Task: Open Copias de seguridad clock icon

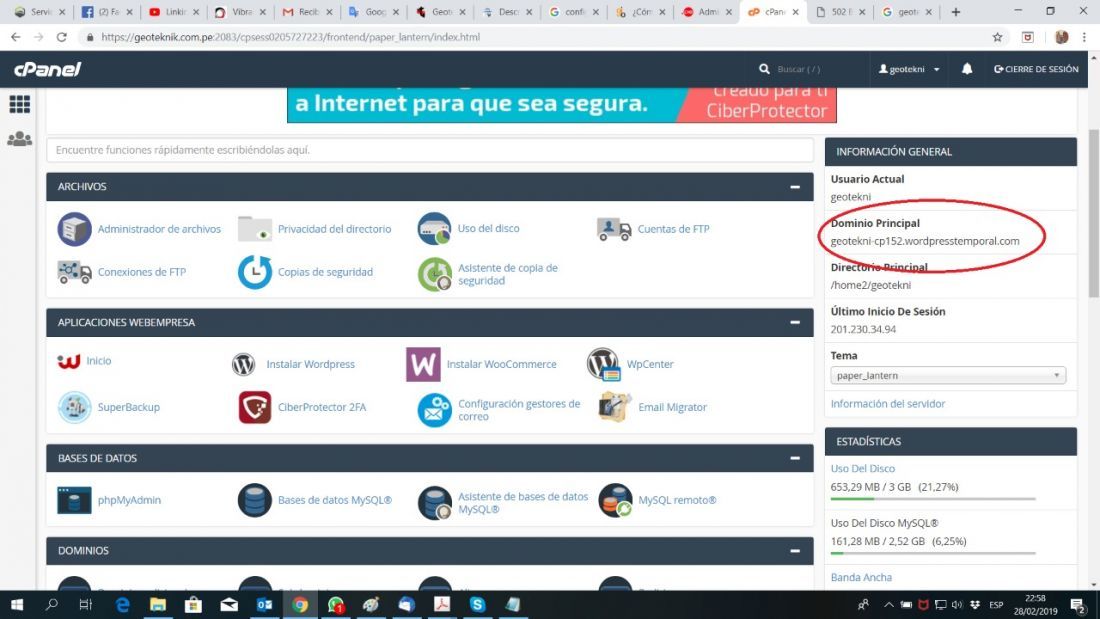Action: 255,272
